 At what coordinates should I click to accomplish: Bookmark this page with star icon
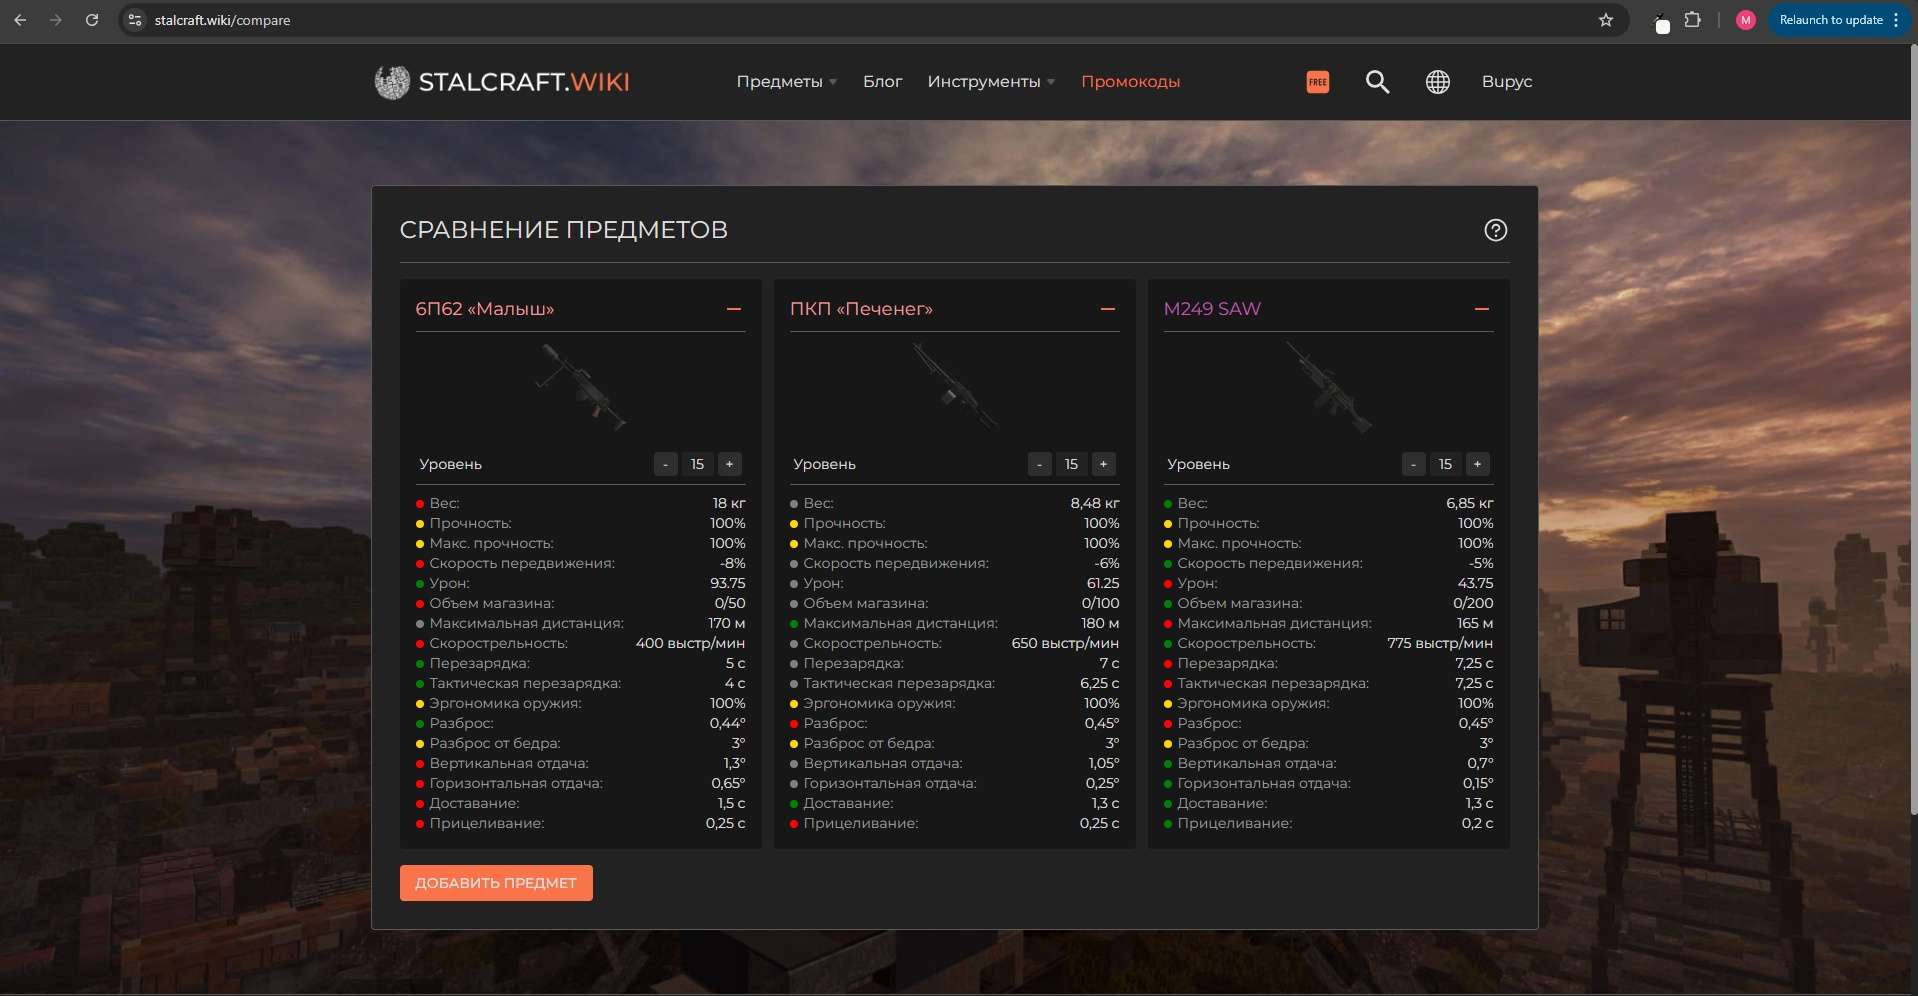click(1606, 20)
